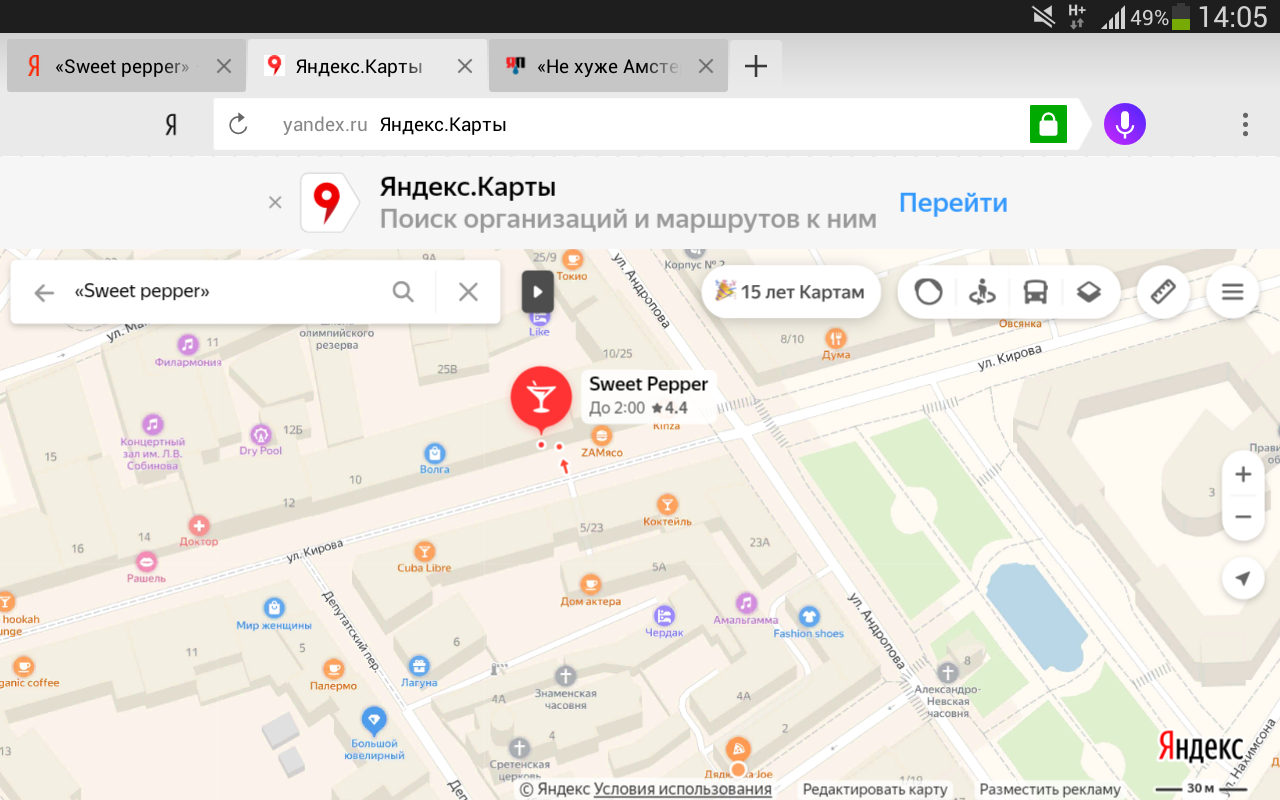The image size is (1280, 800).
Task: Dismiss the Яндекс.Карты app banner
Action: click(x=275, y=202)
